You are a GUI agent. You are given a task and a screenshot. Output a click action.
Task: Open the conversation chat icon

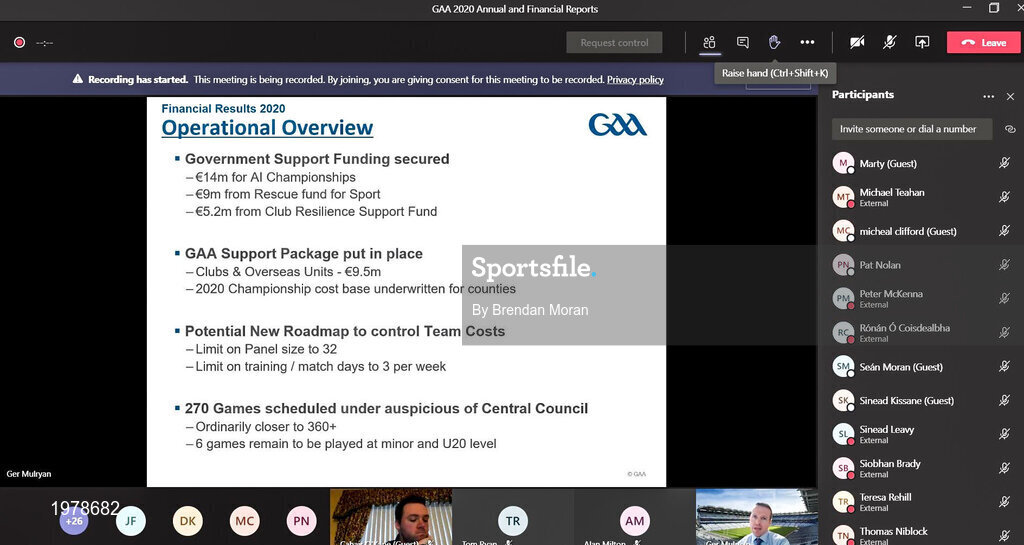743,42
